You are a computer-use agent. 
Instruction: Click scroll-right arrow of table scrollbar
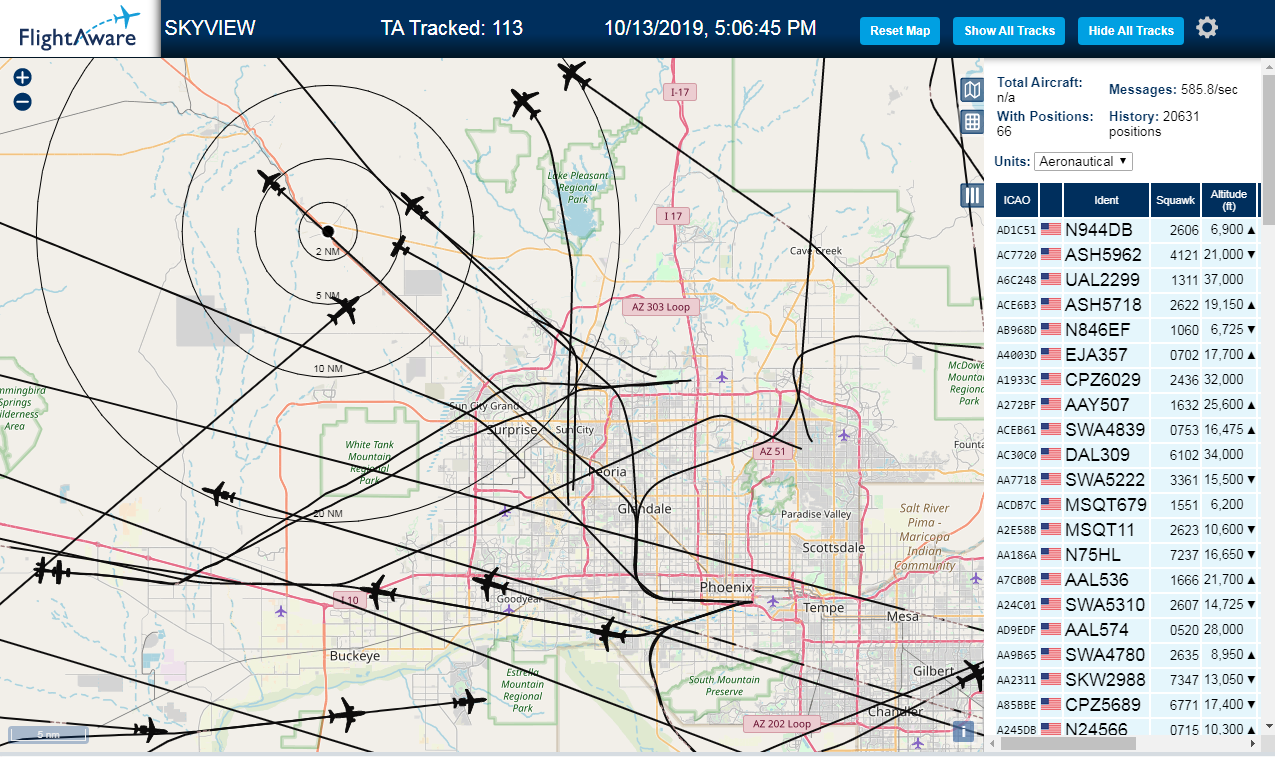coord(1252,744)
